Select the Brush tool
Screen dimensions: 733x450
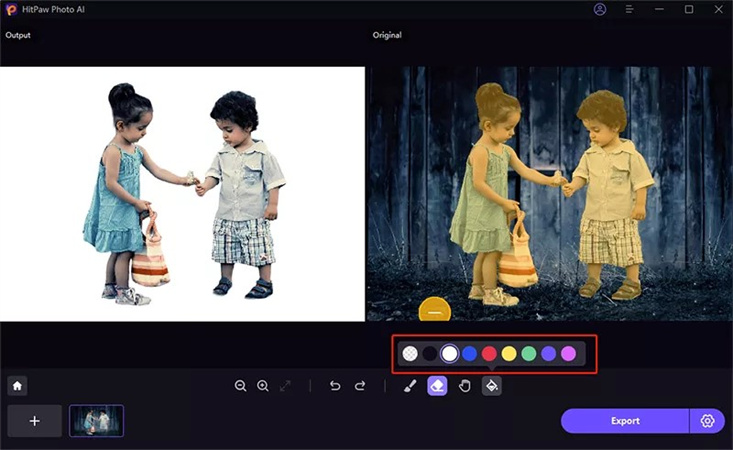pyautogui.click(x=409, y=386)
